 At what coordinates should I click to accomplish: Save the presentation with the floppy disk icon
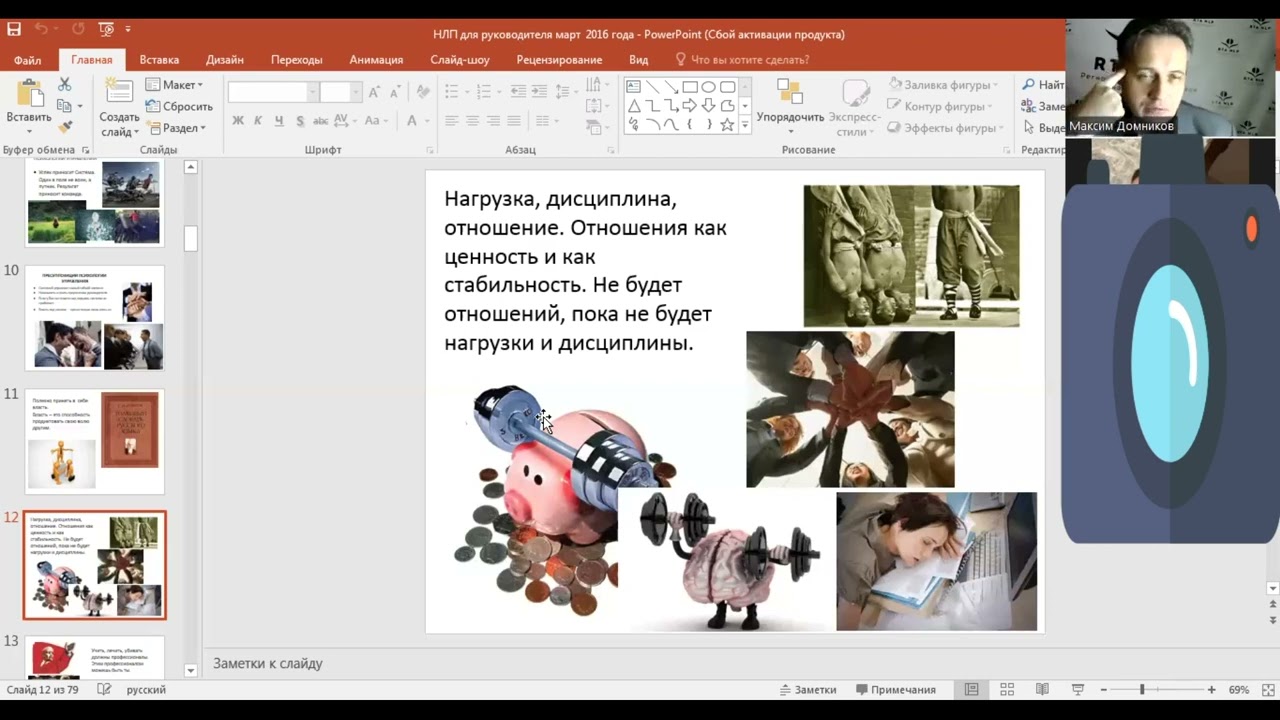click(14, 29)
